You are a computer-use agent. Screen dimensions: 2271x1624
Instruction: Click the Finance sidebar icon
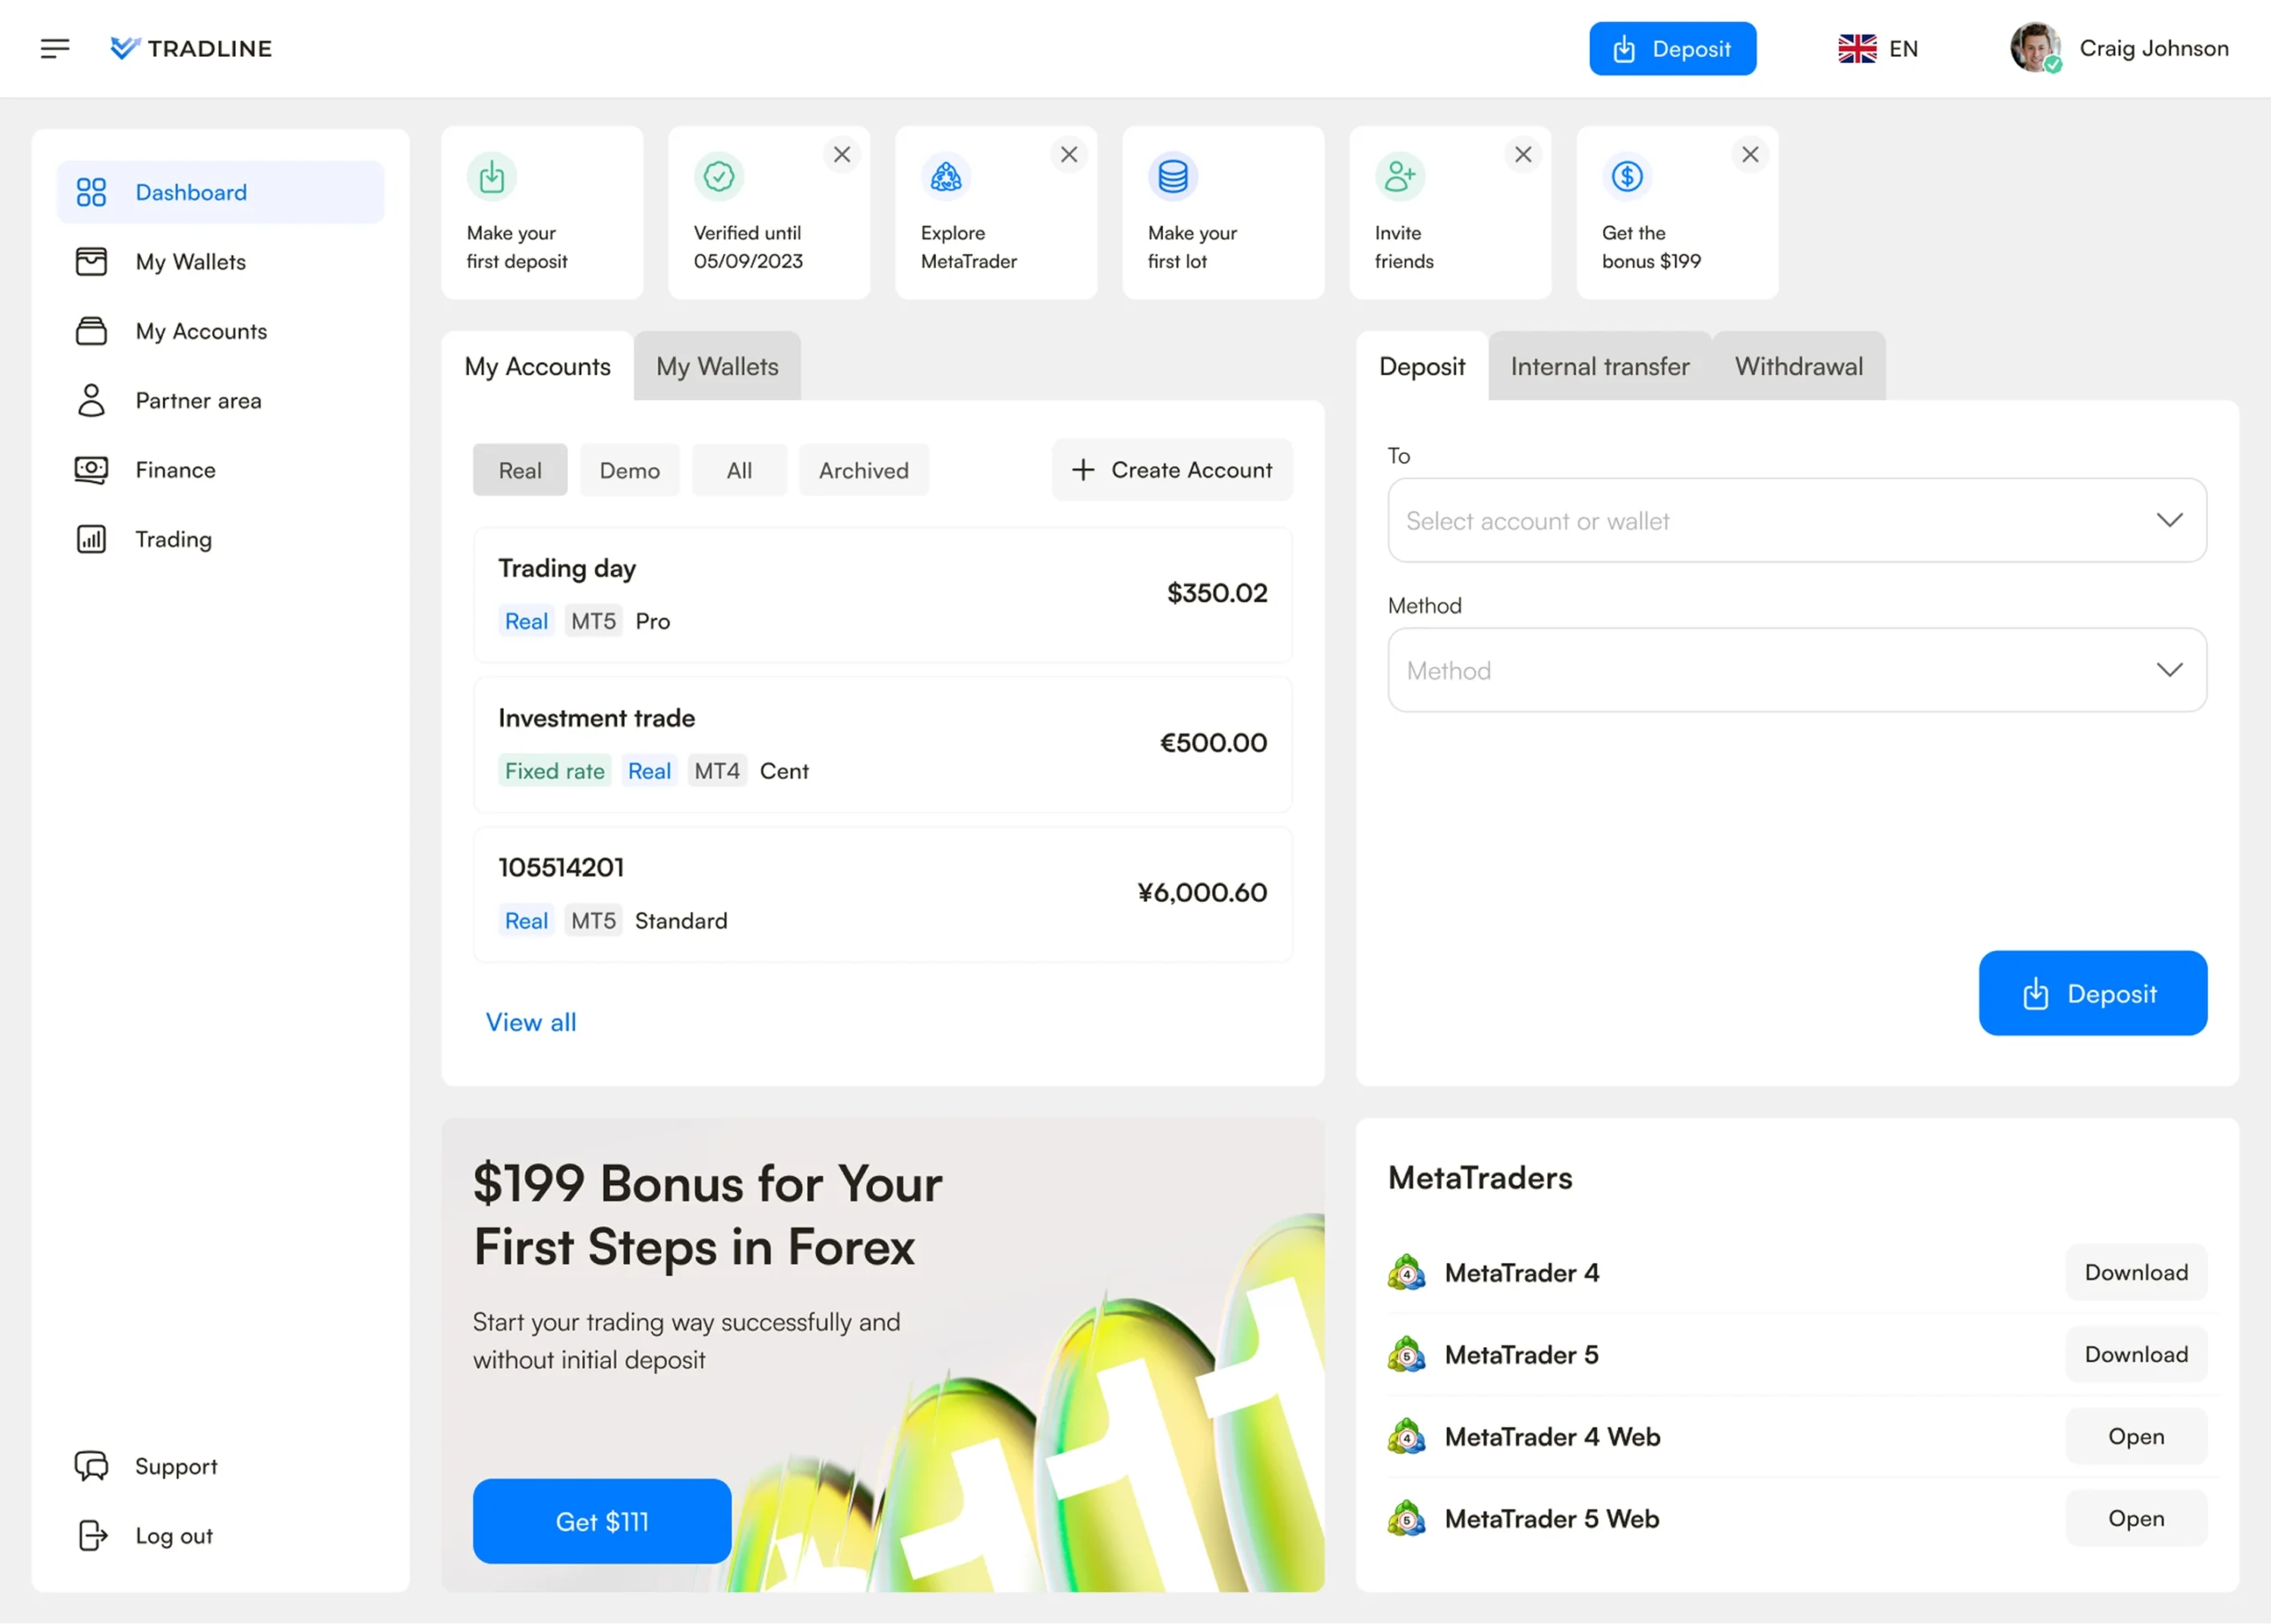(91, 470)
